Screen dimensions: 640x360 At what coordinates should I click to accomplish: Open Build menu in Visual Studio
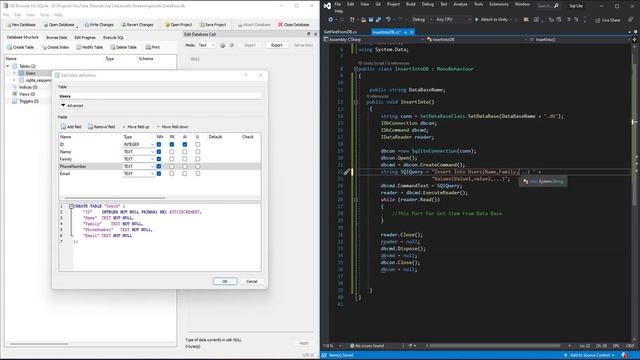[x=411, y=4]
